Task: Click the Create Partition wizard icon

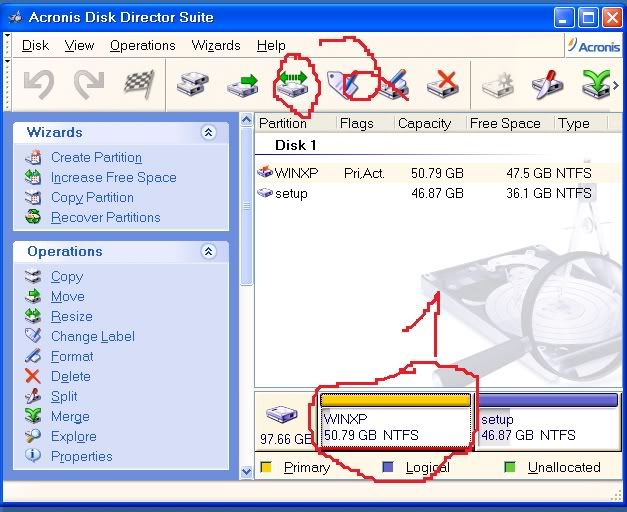Action: tap(34, 157)
